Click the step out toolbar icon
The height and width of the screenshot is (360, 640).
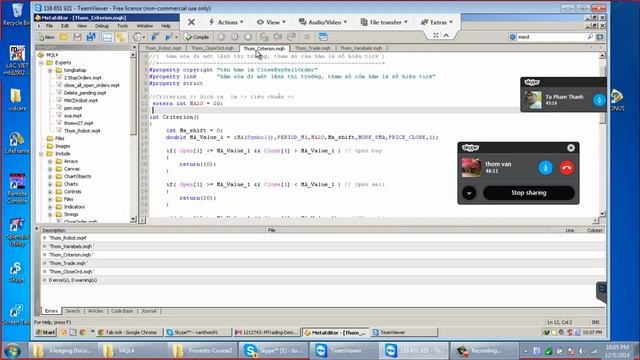click(x=291, y=37)
